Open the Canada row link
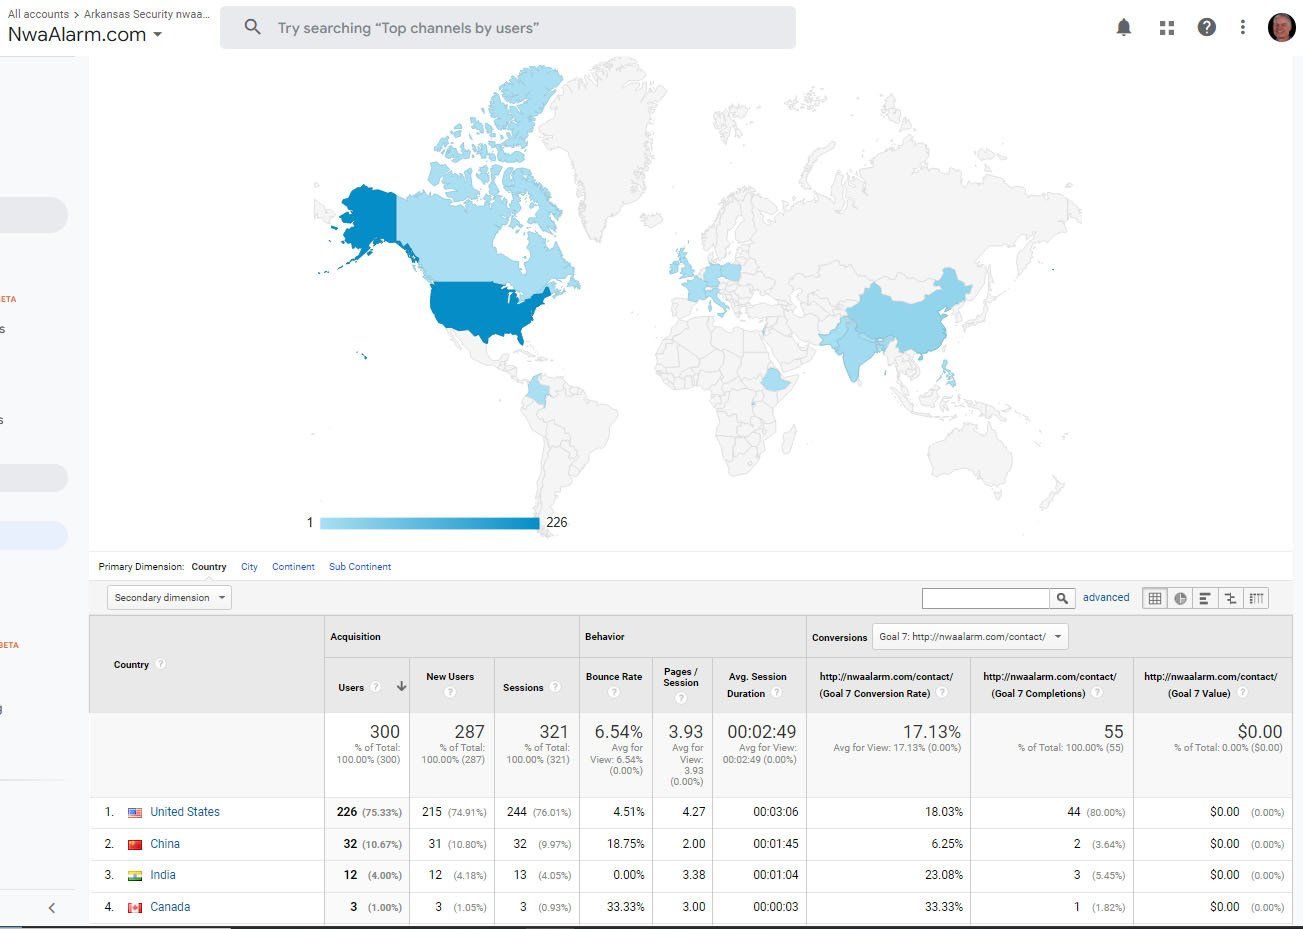 coord(170,907)
